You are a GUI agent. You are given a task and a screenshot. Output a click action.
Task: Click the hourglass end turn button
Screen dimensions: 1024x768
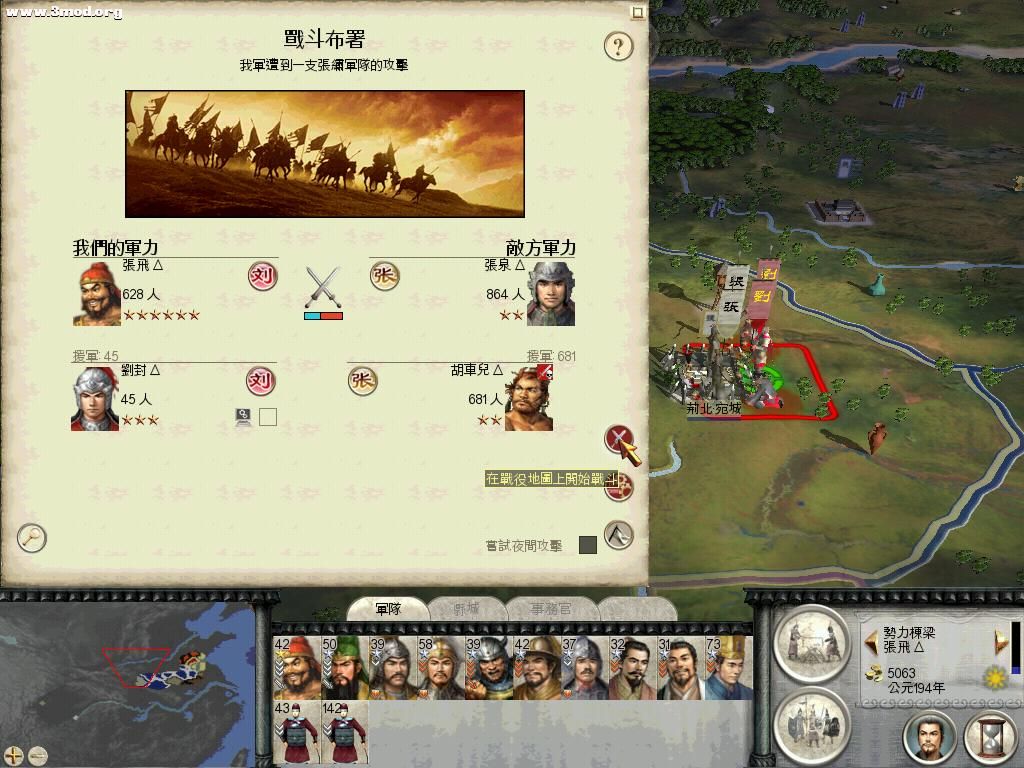tap(991, 737)
